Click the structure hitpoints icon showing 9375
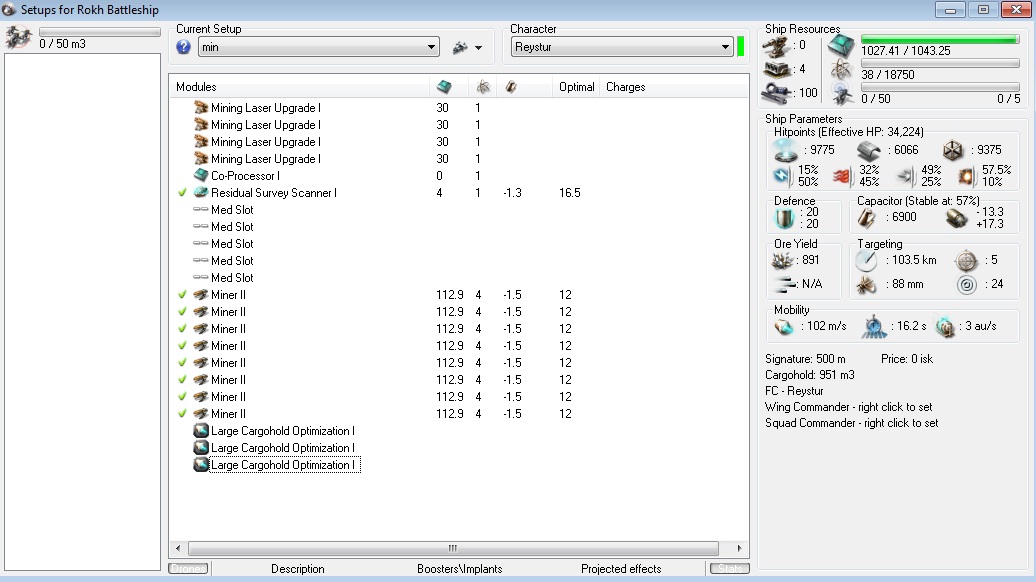The image size is (1036, 582). pyautogui.click(x=953, y=151)
